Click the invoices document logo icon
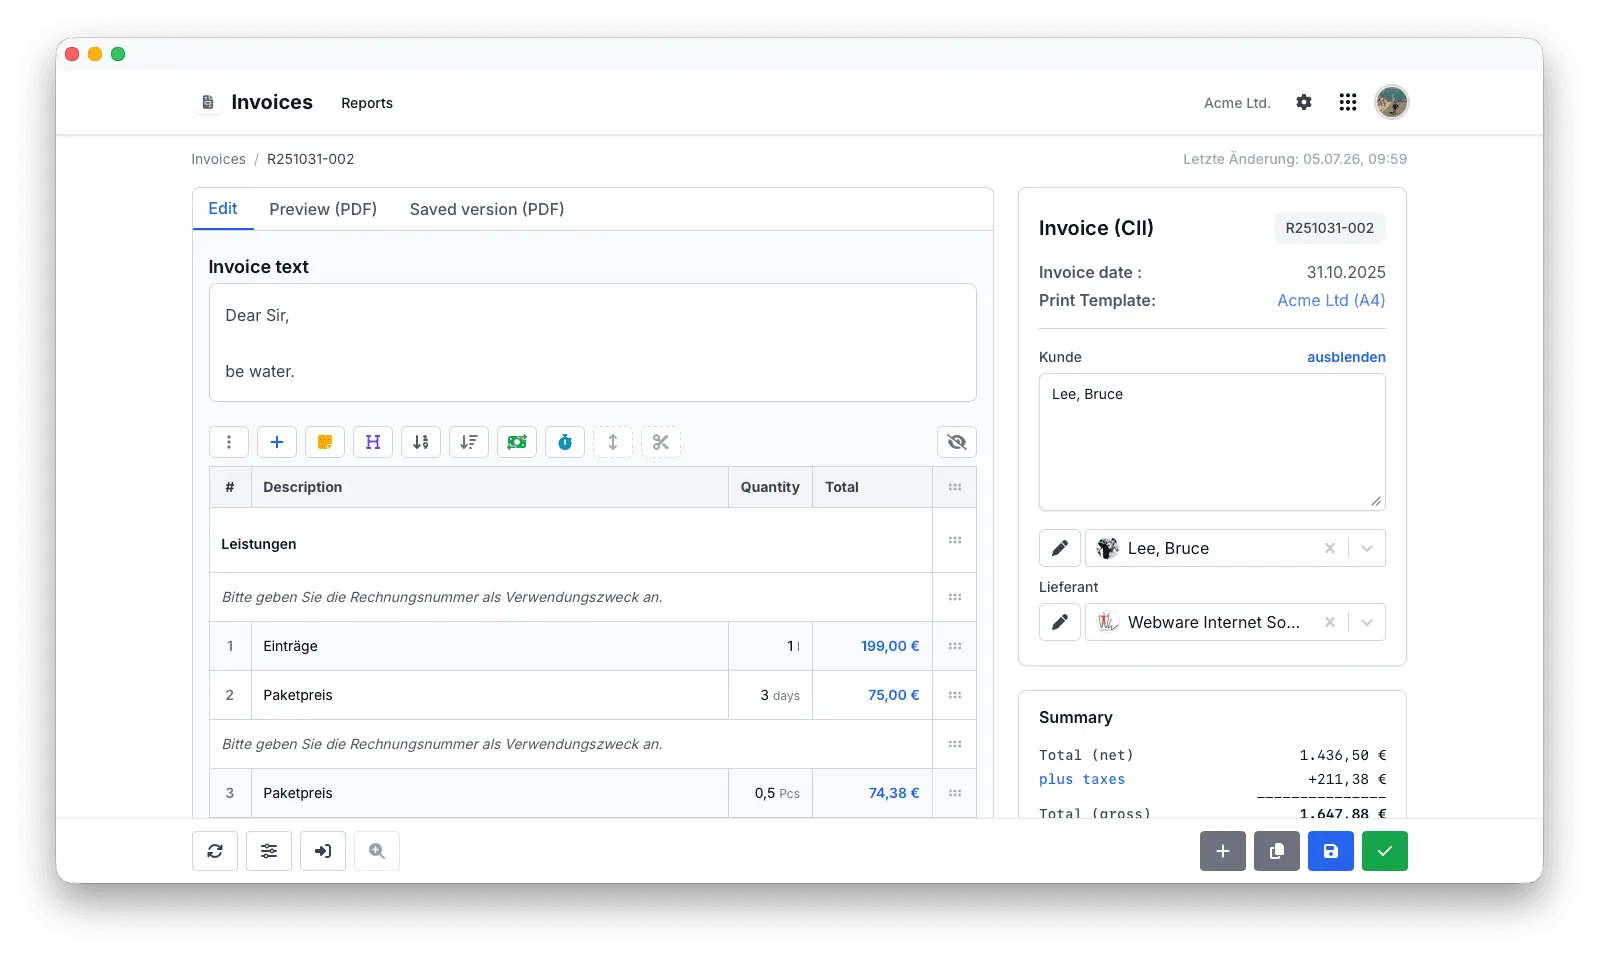This screenshot has height=957, width=1599. tap(208, 102)
